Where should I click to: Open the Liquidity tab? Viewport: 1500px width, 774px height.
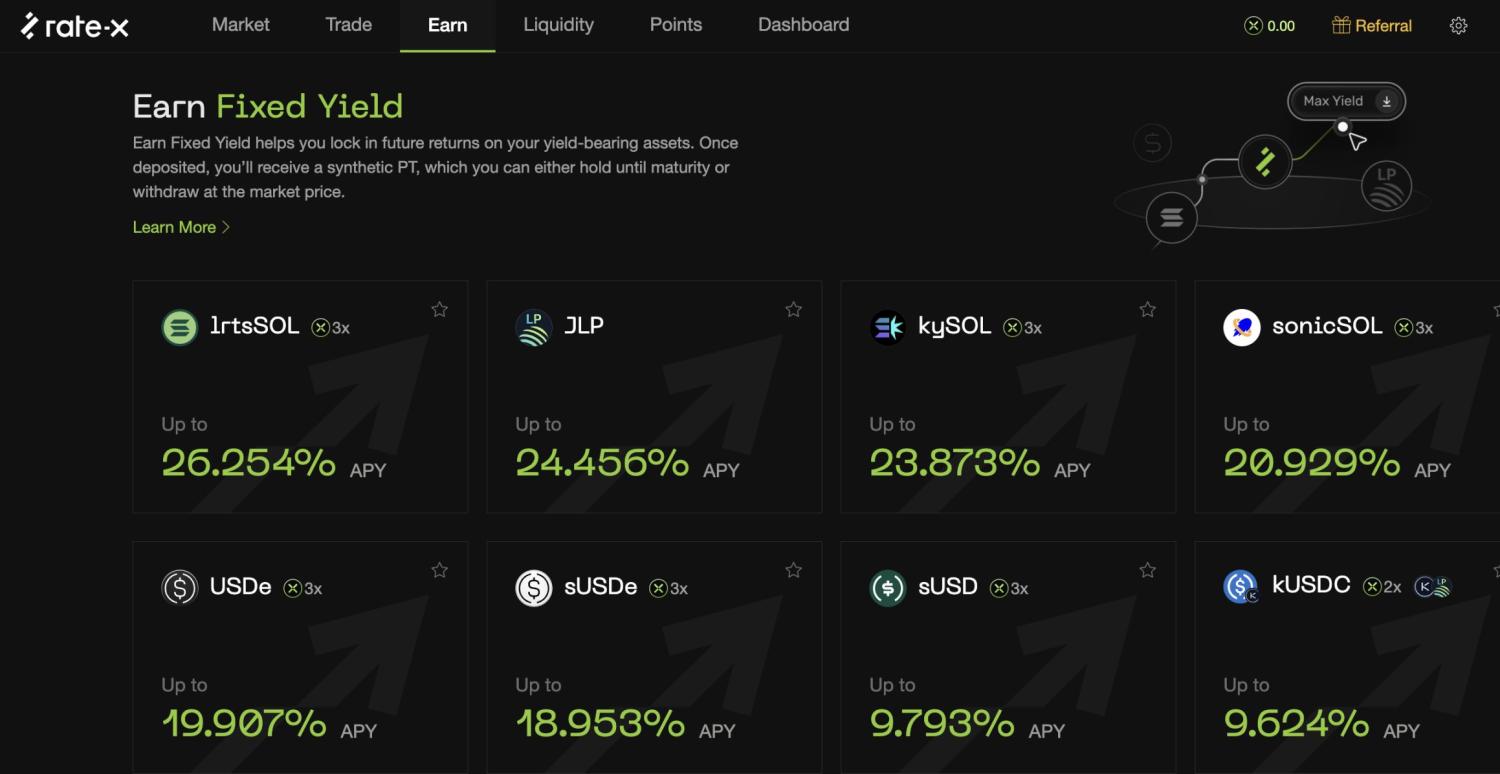(558, 25)
